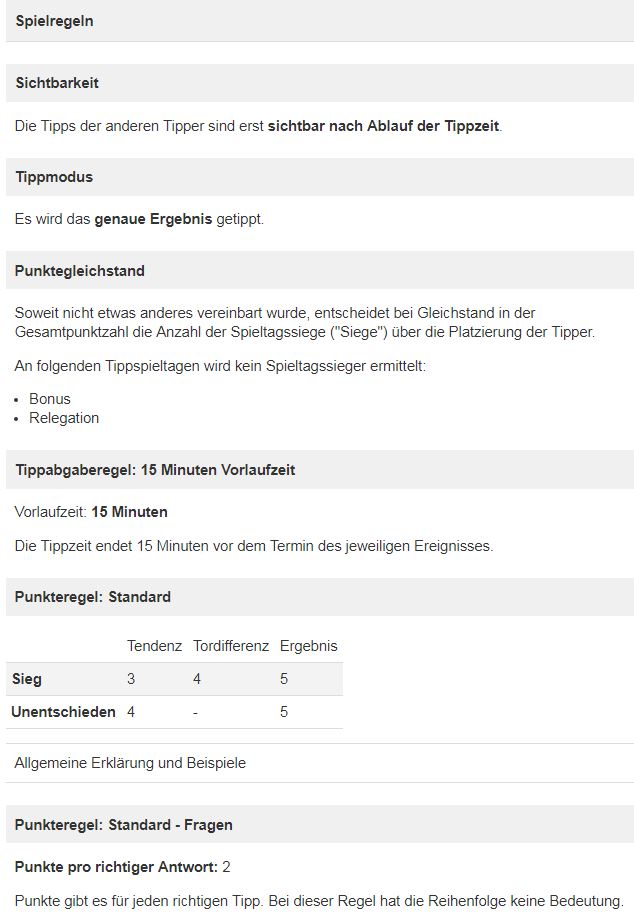The image size is (634, 915).
Task: Select the Punktegleichstand section header
Action: click(80, 271)
